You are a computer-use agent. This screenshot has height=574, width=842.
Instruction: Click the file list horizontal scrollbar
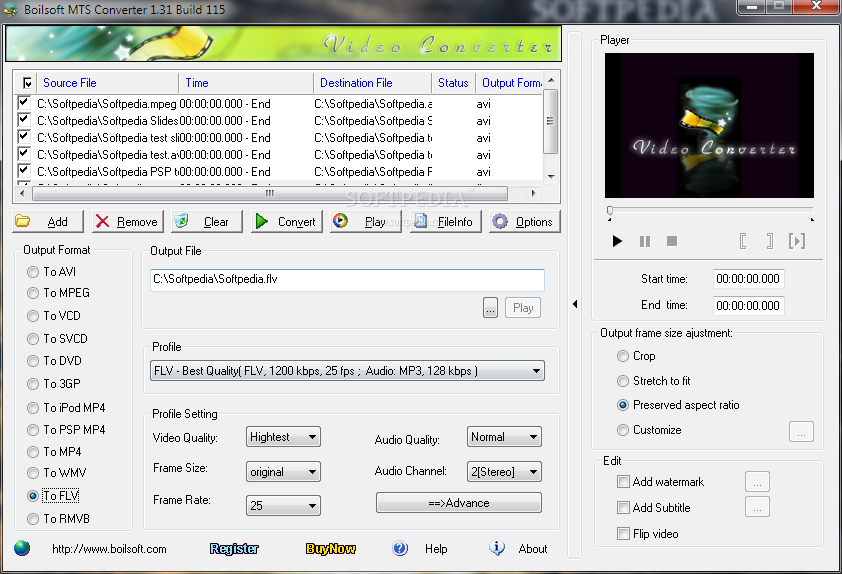[x=270, y=193]
